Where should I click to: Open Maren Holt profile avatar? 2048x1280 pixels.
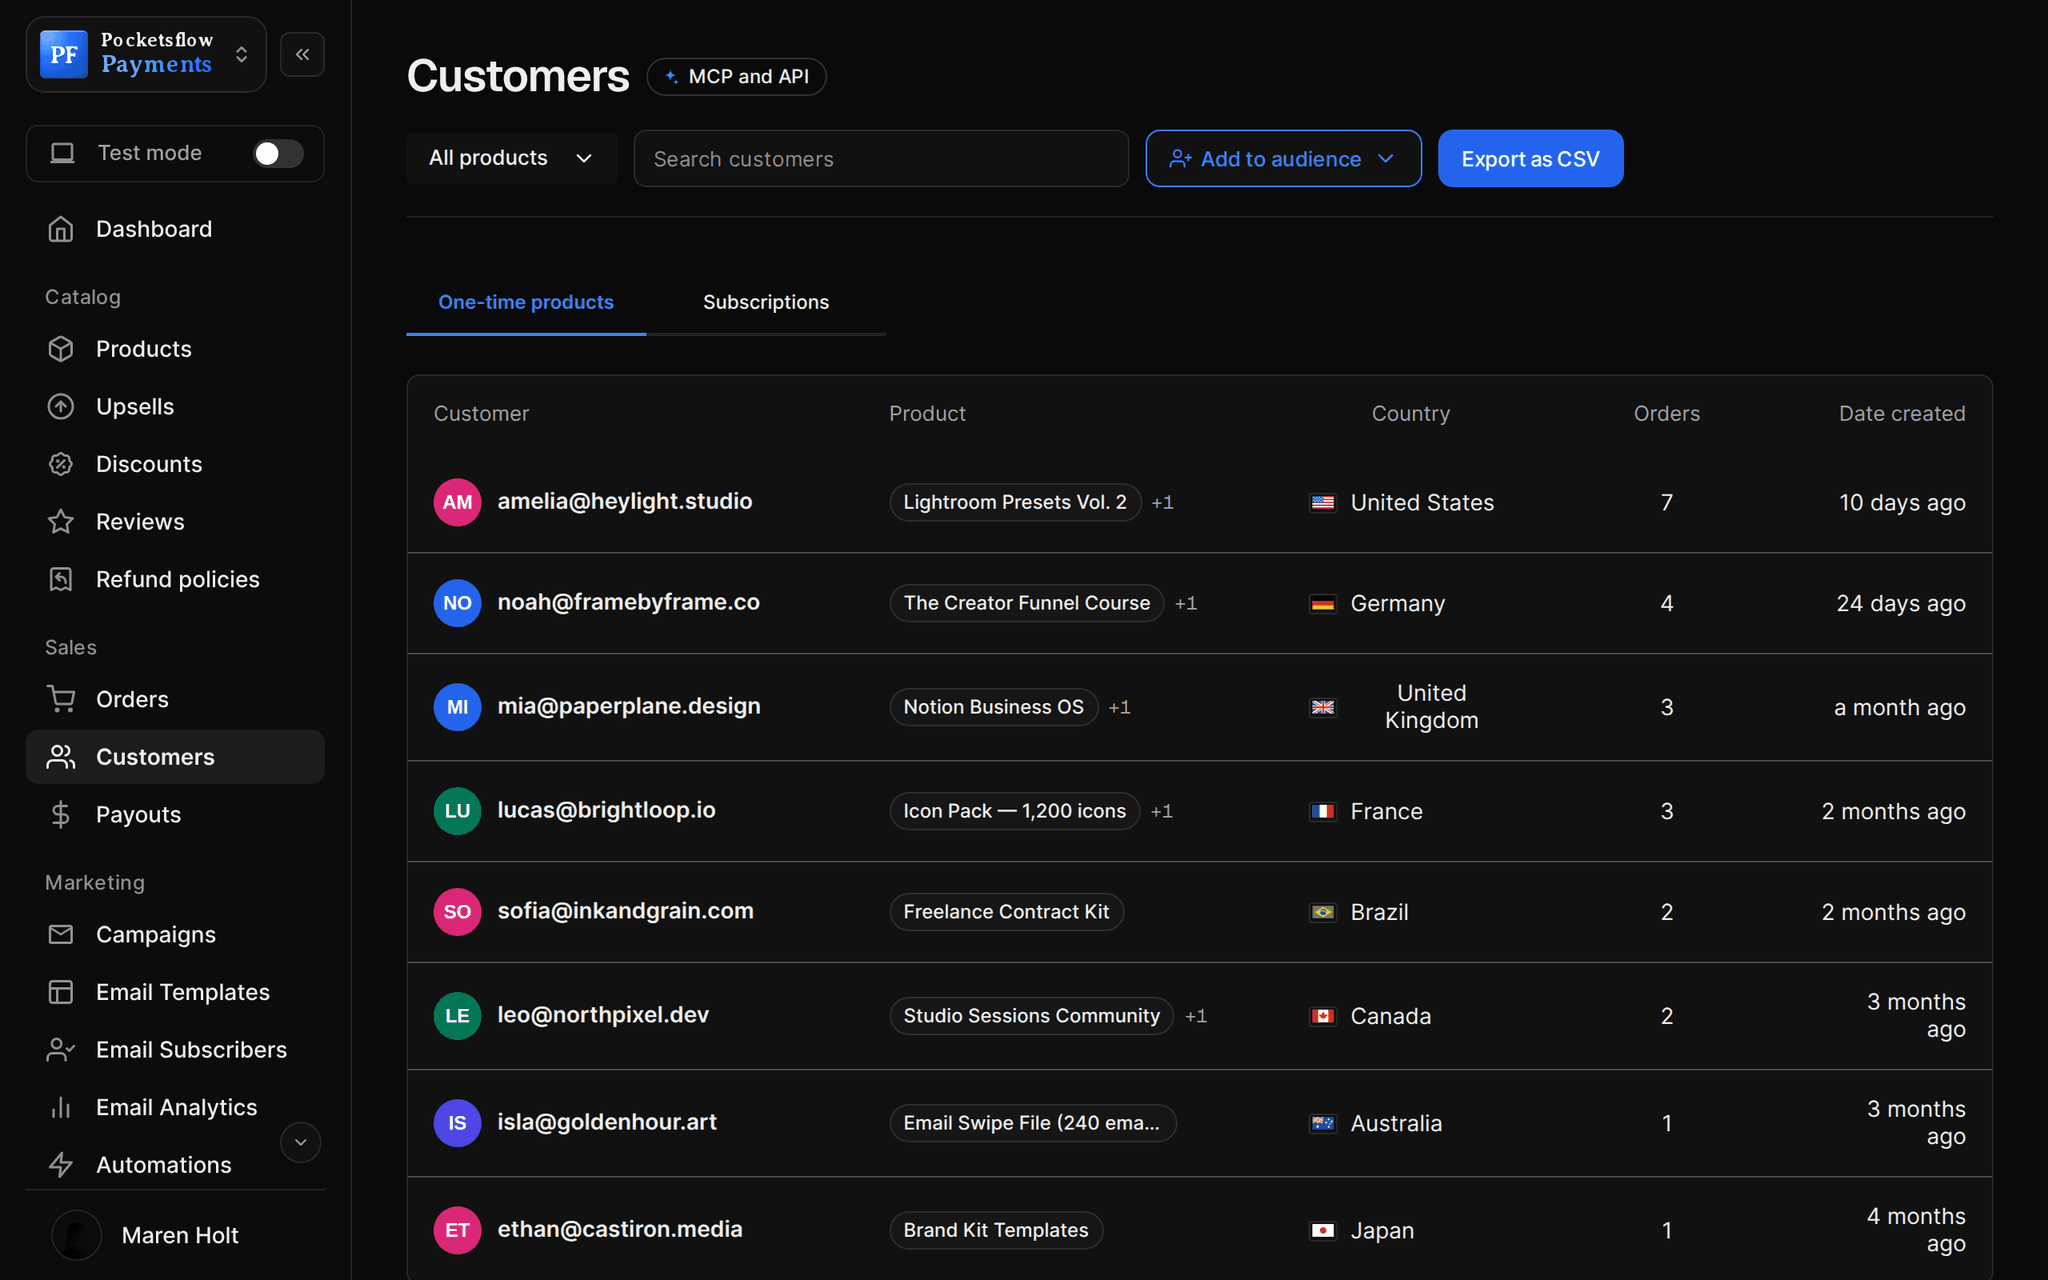pyautogui.click(x=77, y=1235)
